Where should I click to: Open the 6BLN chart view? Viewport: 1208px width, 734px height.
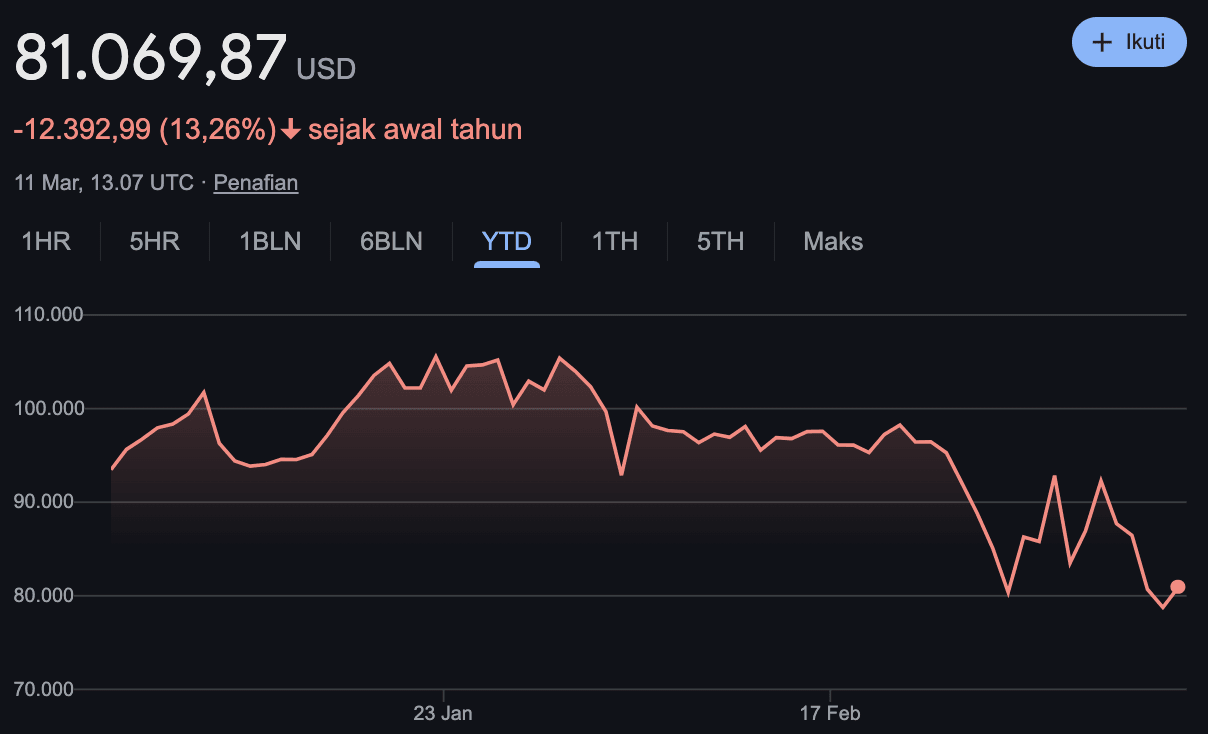coord(390,241)
